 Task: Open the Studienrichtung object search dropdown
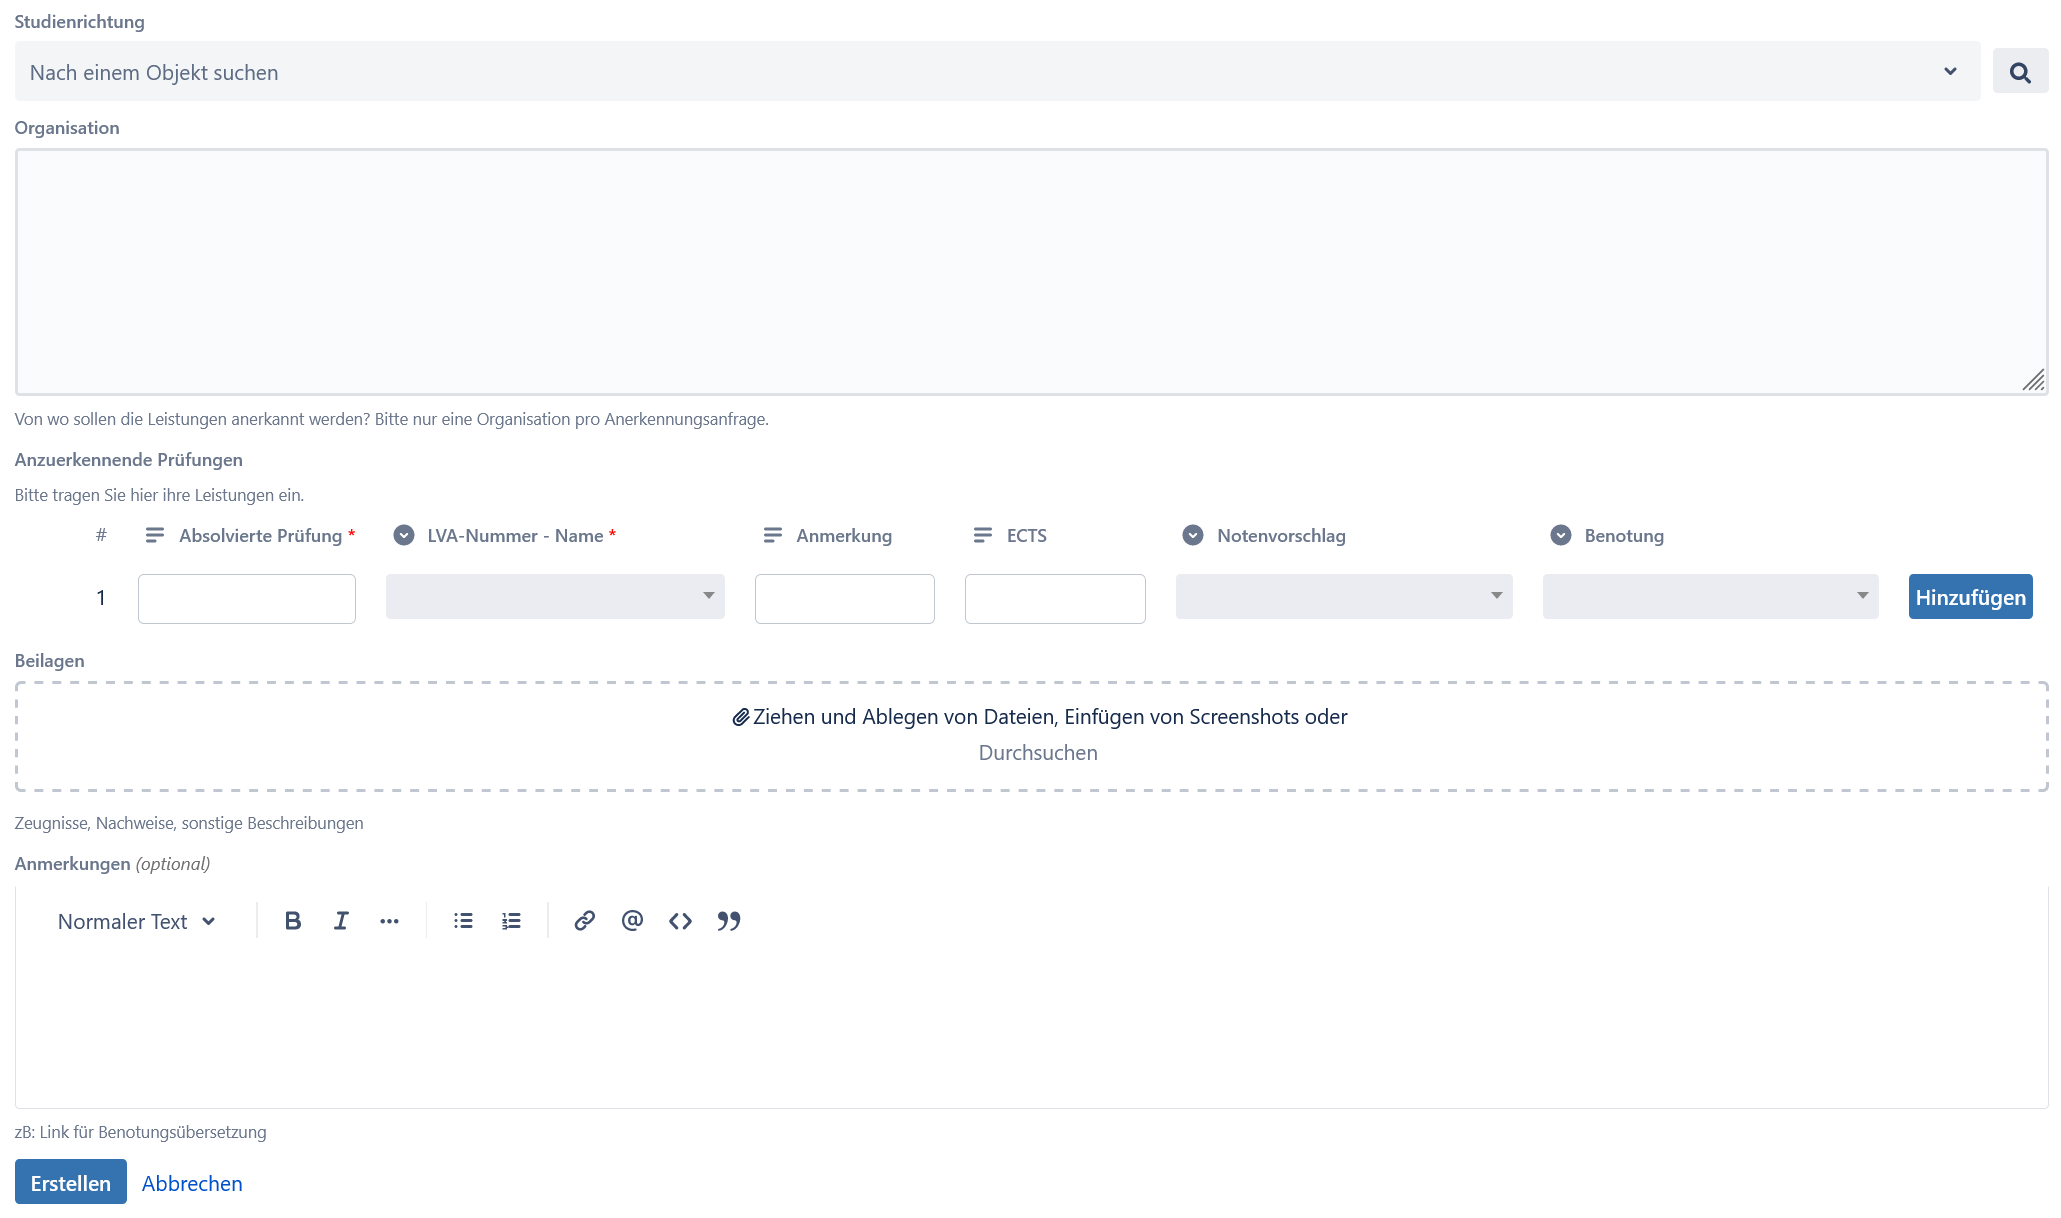[997, 71]
